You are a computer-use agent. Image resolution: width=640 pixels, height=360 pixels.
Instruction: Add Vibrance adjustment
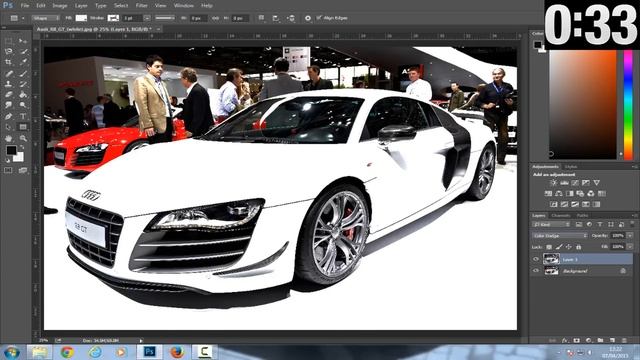(597, 183)
